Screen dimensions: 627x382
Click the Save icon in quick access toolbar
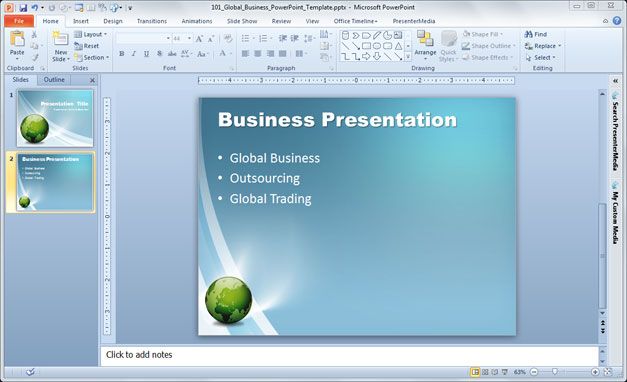23,8
